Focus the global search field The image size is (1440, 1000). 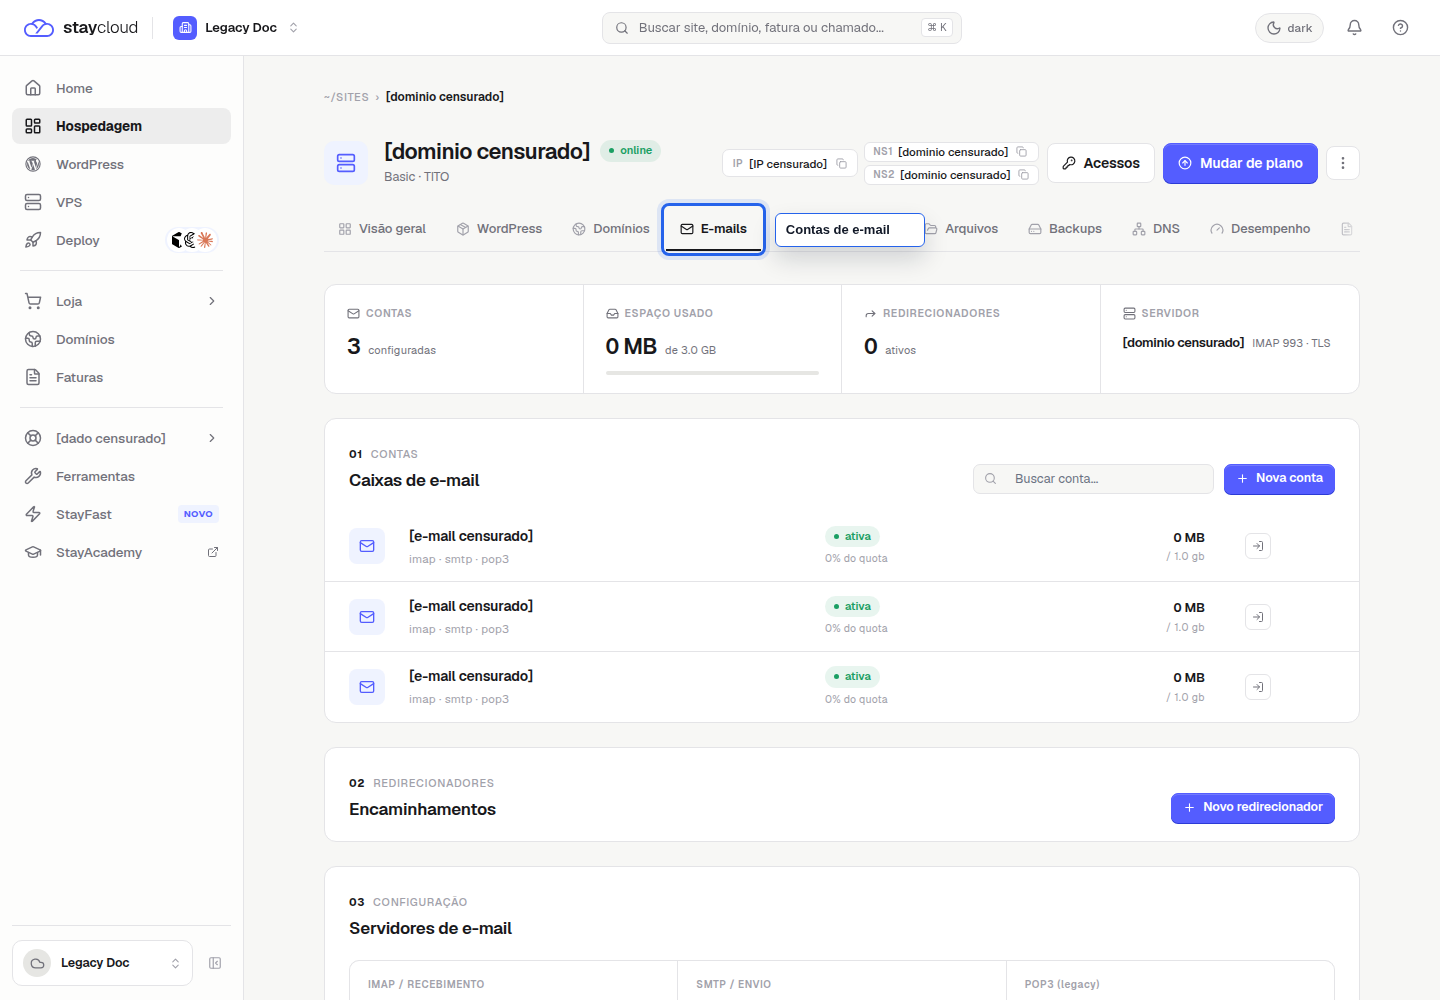781,28
